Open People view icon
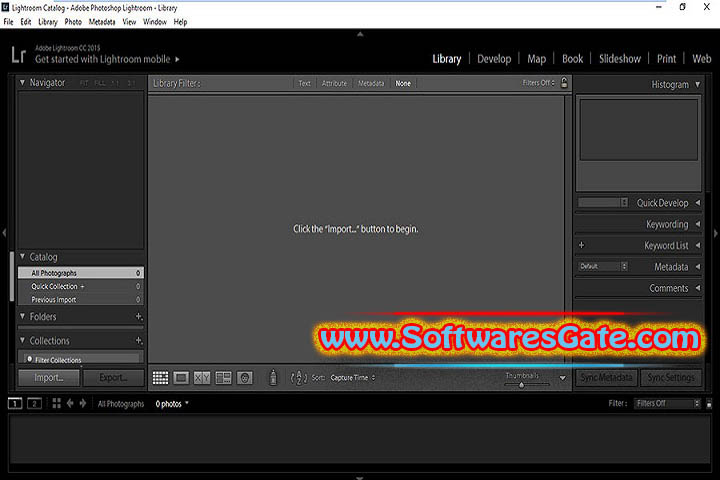 [x=245, y=378]
